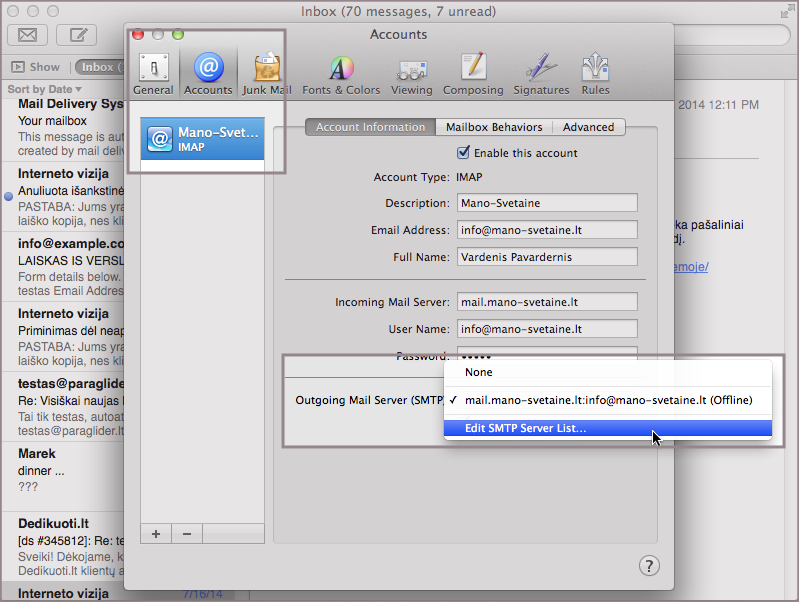
Task: Open Junk Mail preferences
Action: click(266, 74)
